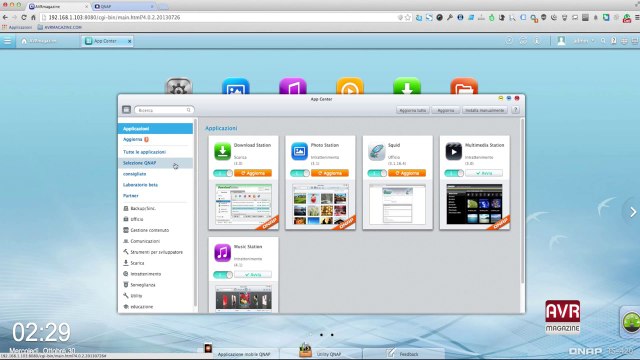Image resolution: width=640 pixels, height=360 pixels.
Task: Open Photo Station screenshot thumbnail
Action: (x=320, y=204)
